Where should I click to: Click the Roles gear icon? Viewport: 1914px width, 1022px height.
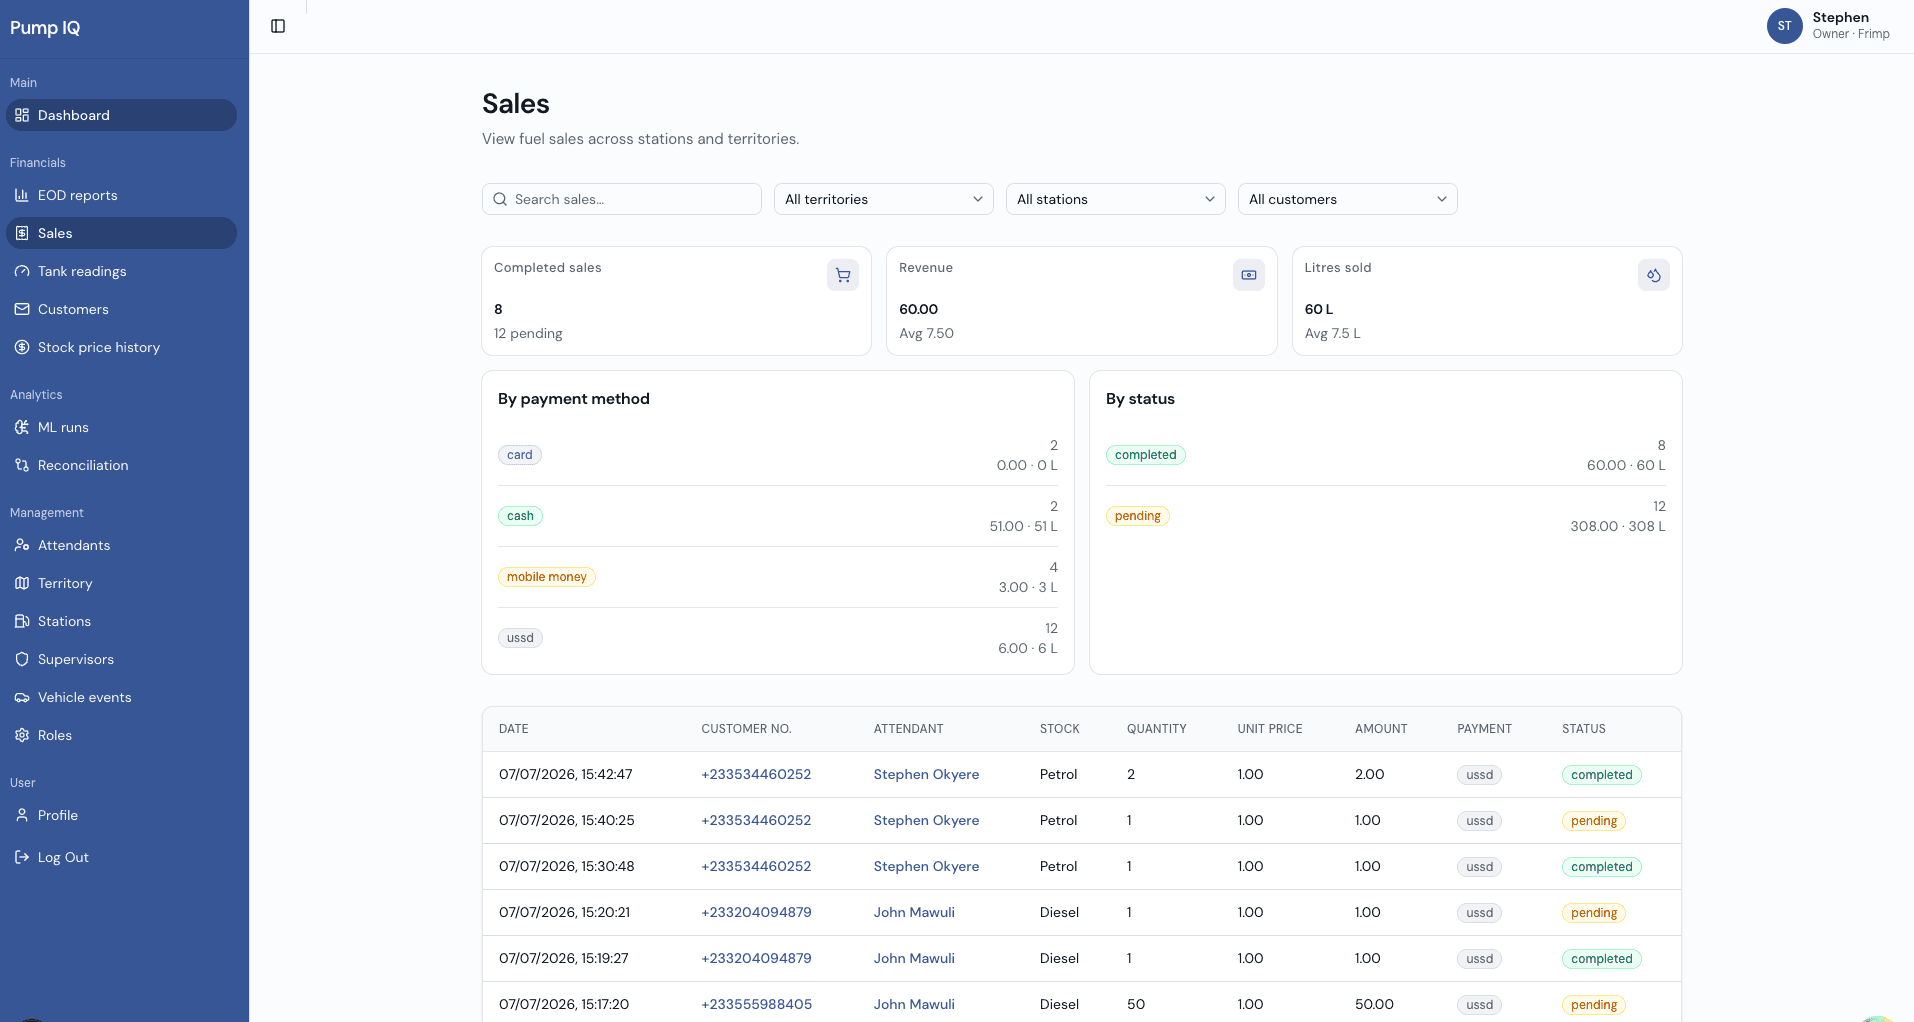pyautogui.click(x=22, y=735)
